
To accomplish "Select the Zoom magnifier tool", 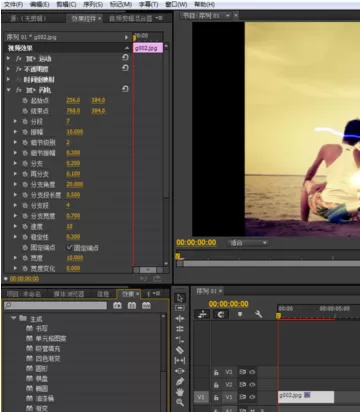I will [180, 402].
